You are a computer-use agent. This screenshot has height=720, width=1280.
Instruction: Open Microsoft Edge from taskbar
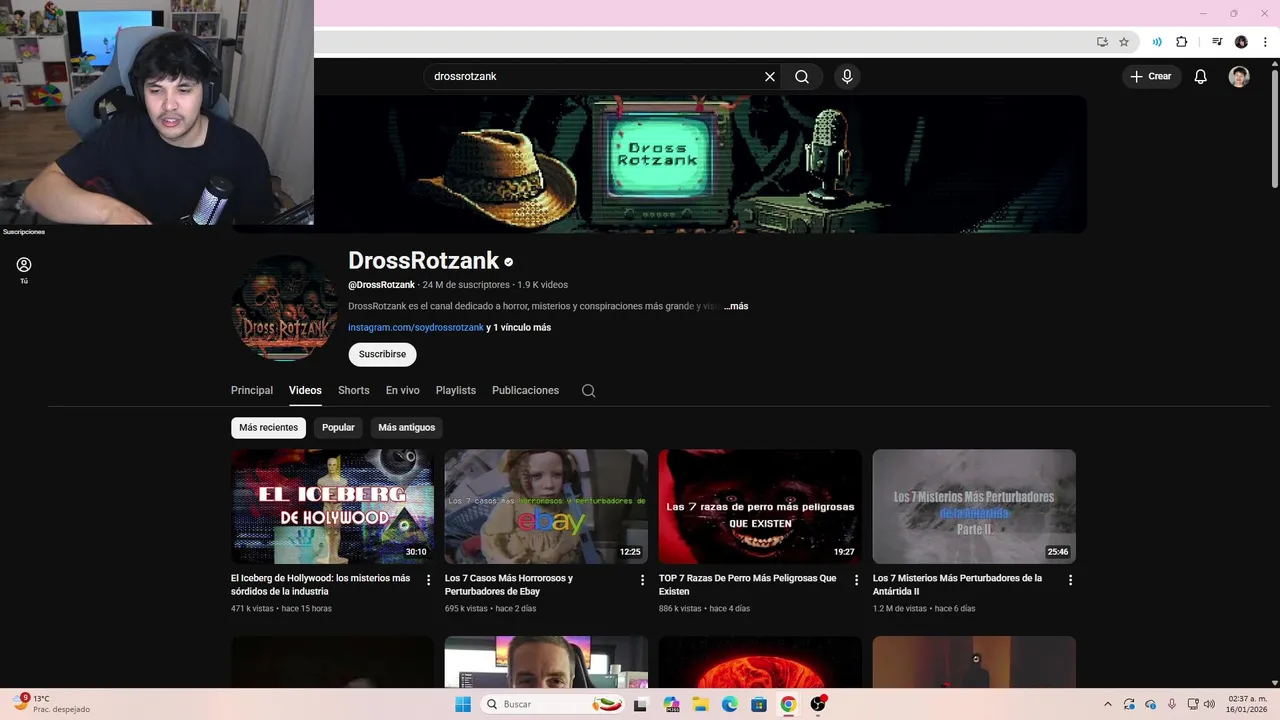(x=730, y=704)
